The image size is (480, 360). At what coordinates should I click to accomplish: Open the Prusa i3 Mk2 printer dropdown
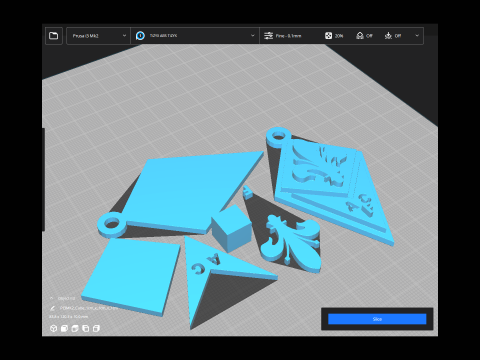98,36
